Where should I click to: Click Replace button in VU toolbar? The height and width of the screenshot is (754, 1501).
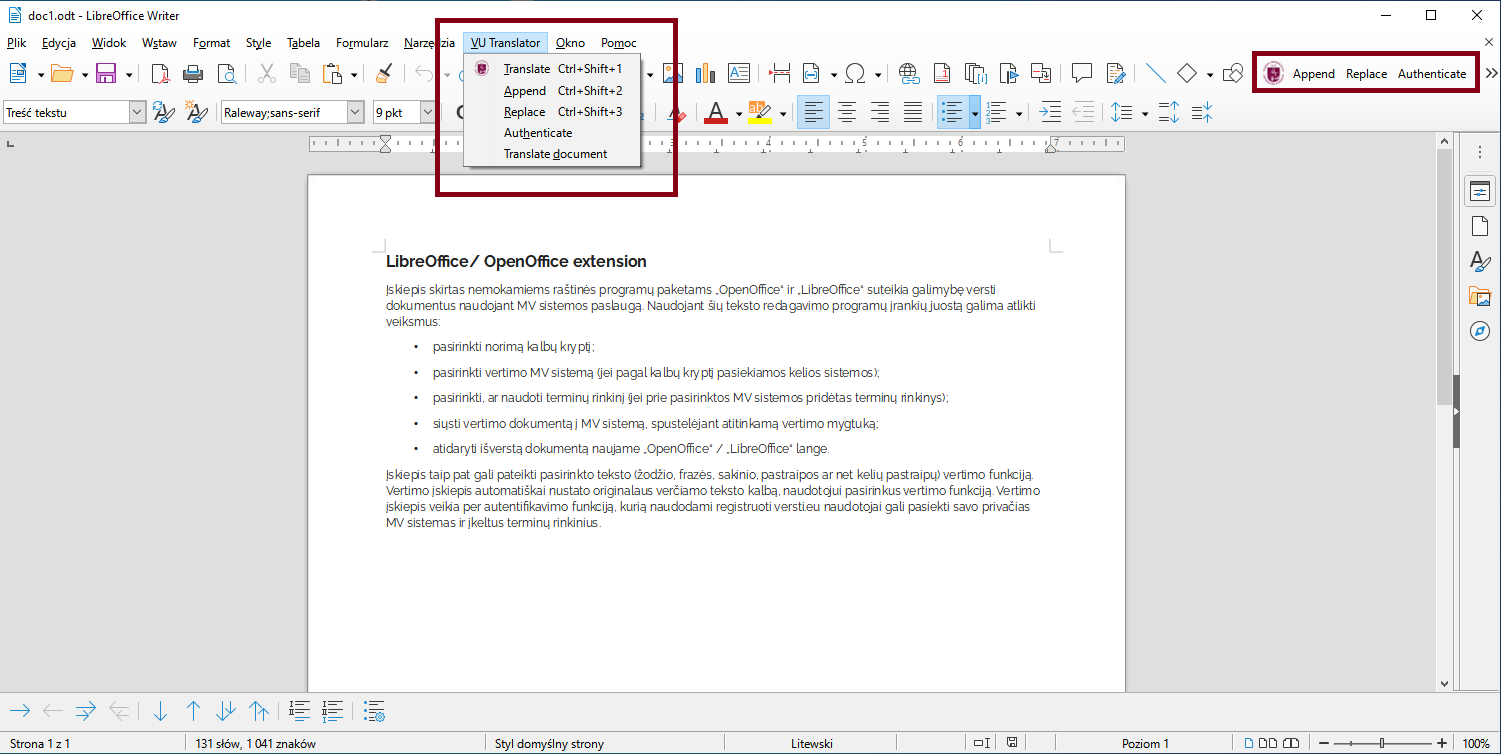click(x=1366, y=73)
